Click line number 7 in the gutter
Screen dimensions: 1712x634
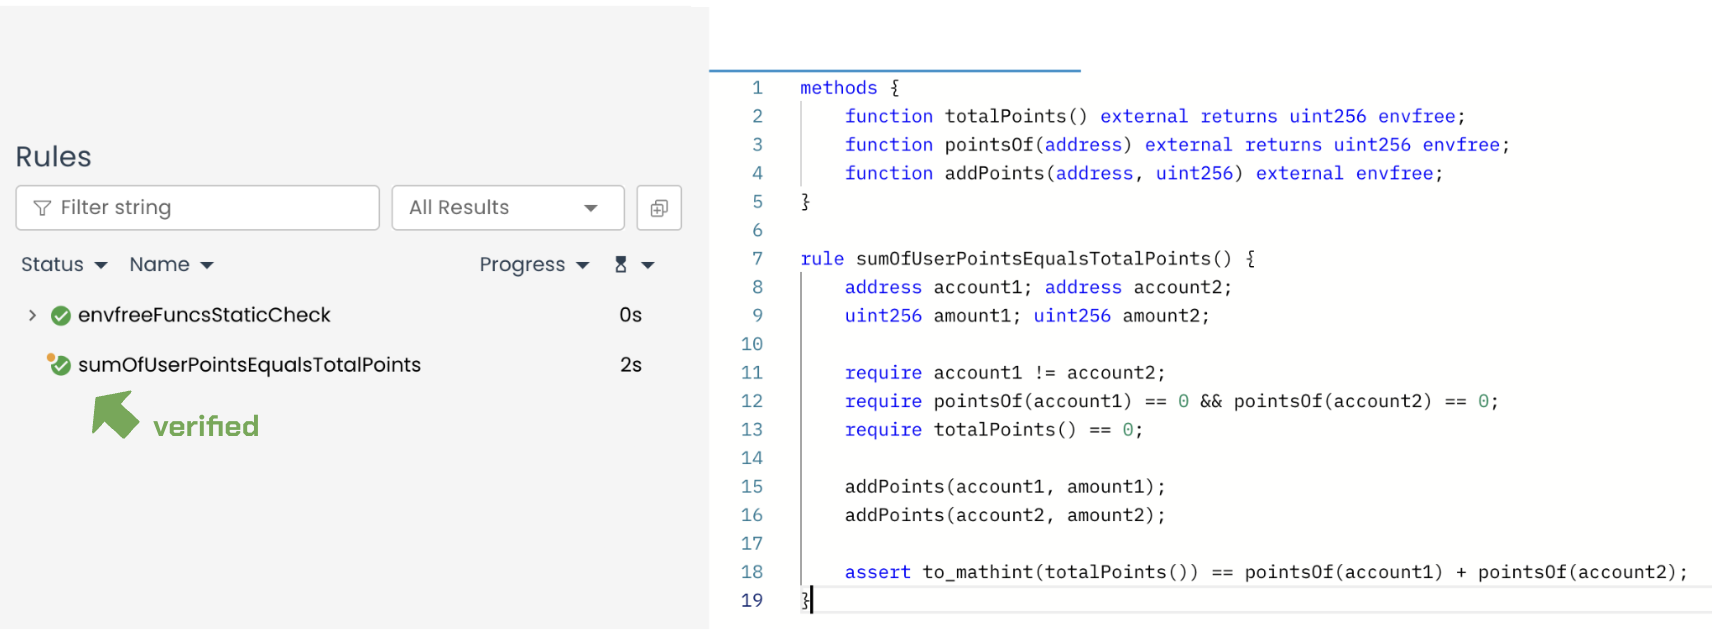pos(757,259)
